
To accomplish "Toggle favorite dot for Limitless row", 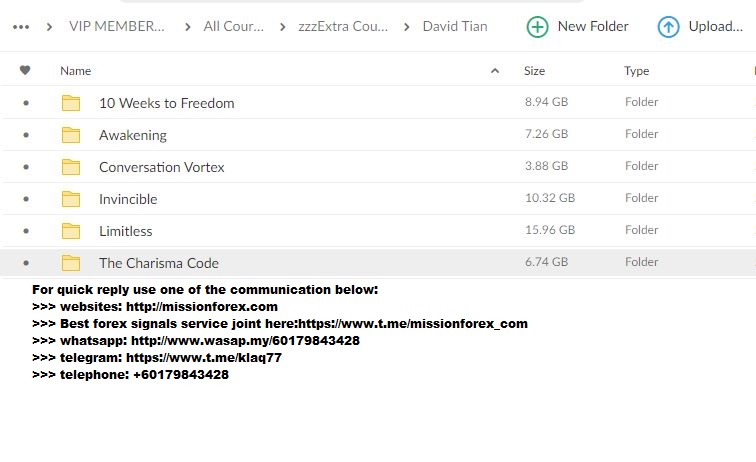I will pos(26,231).
